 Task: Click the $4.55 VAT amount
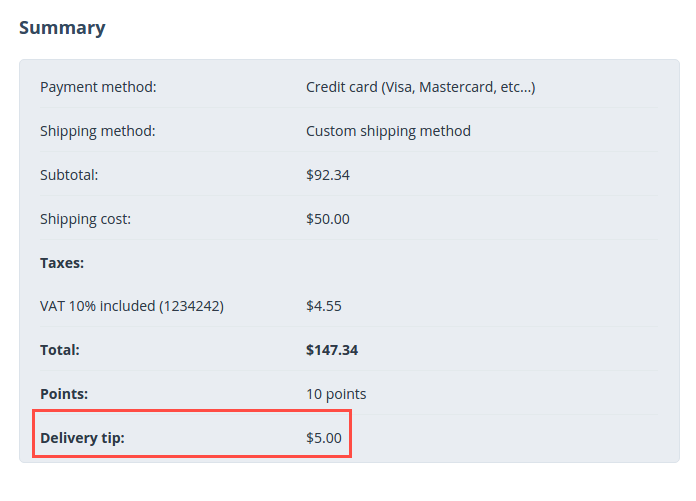tap(324, 306)
